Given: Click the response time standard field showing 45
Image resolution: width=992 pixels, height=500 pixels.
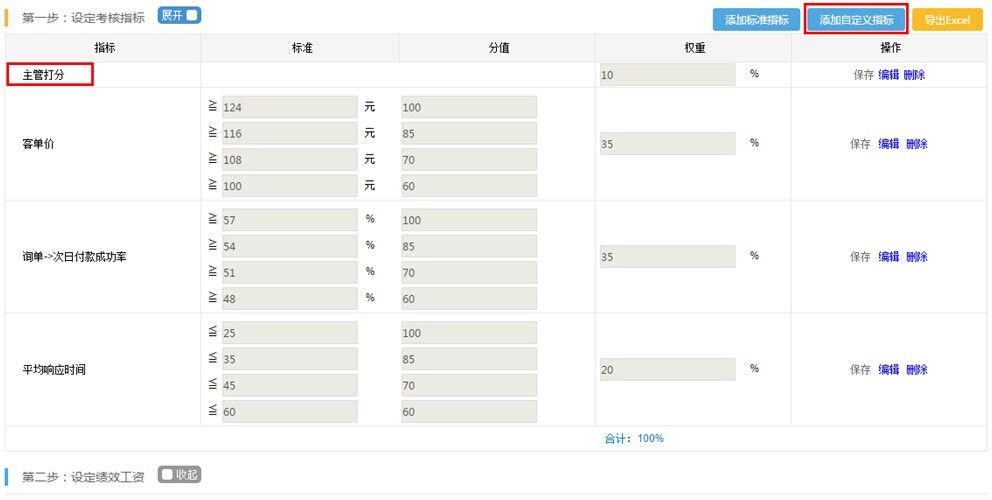Looking at the screenshot, I should (x=290, y=385).
